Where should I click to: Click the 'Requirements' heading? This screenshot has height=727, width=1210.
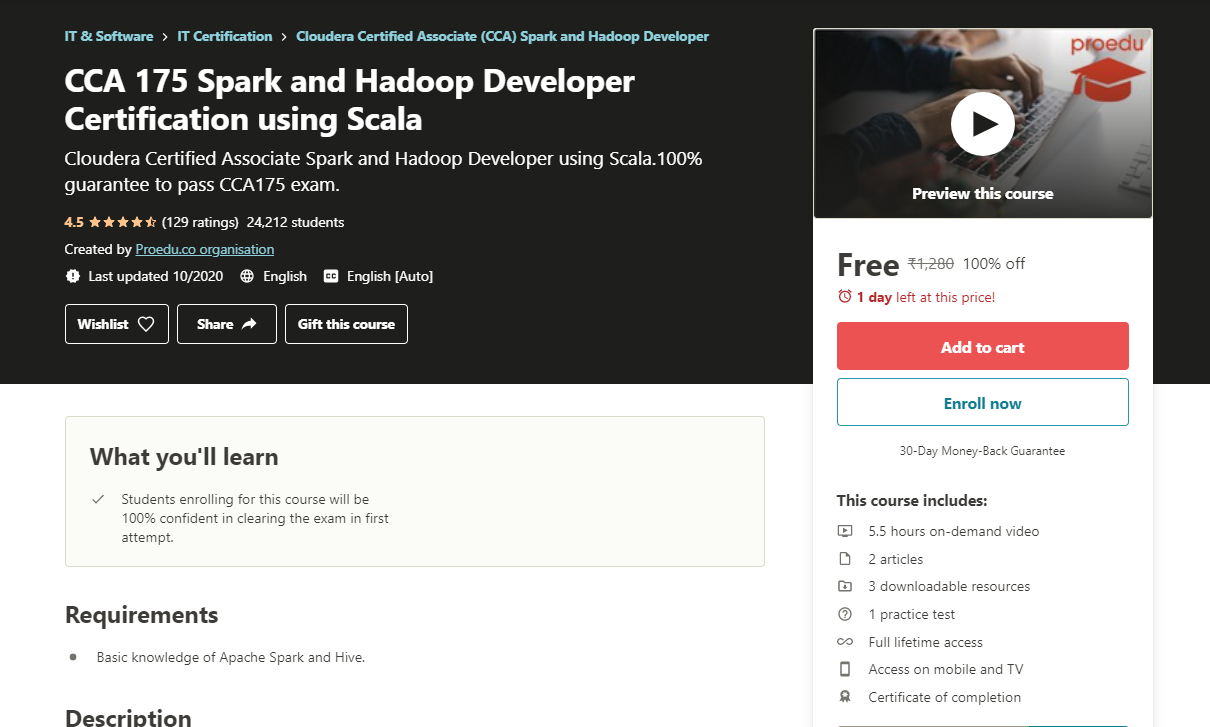point(142,614)
